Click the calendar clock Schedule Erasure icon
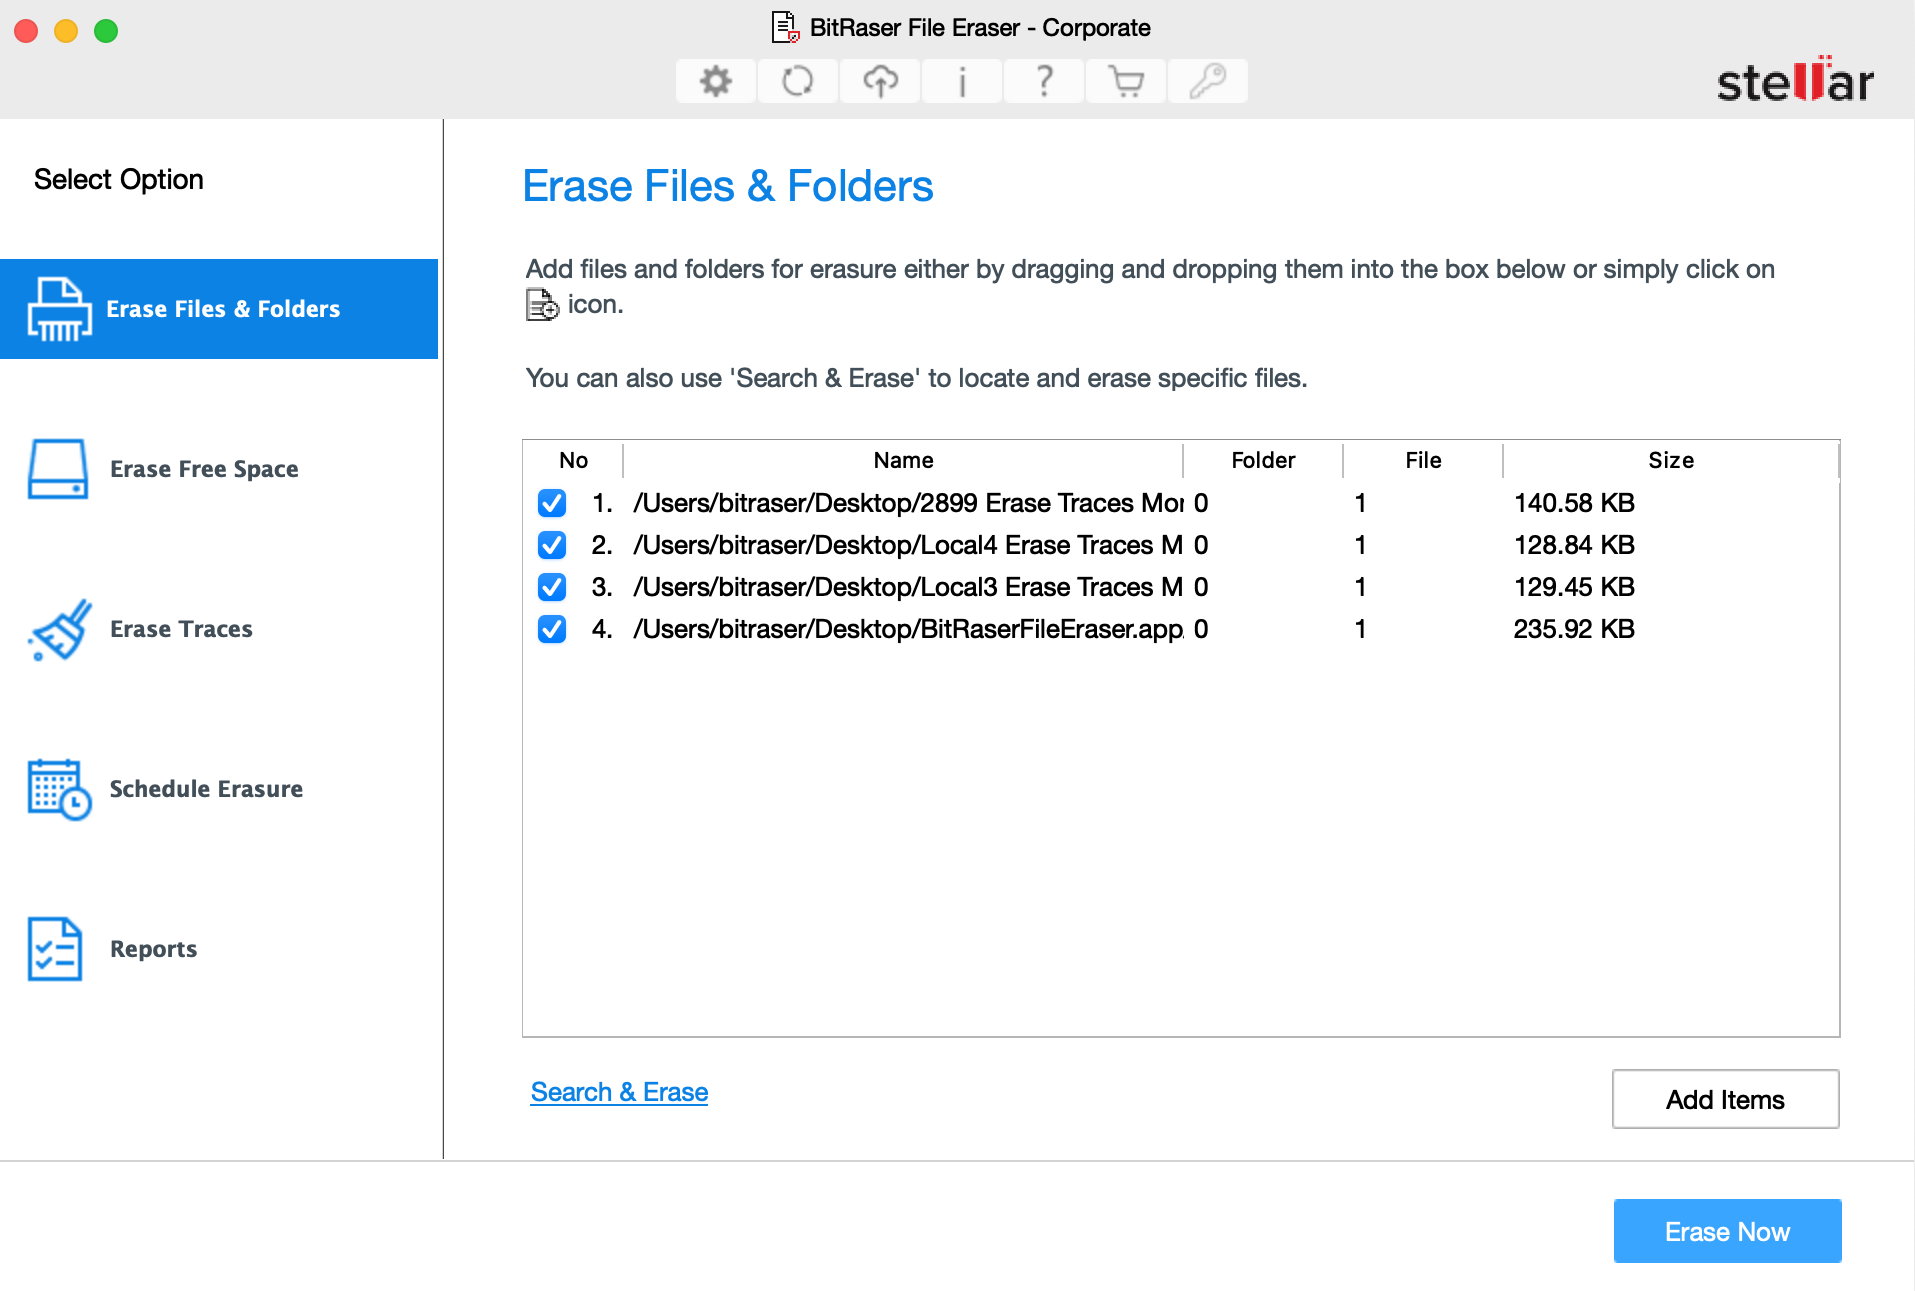This screenshot has width=1915, height=1291. click(60, 789)
